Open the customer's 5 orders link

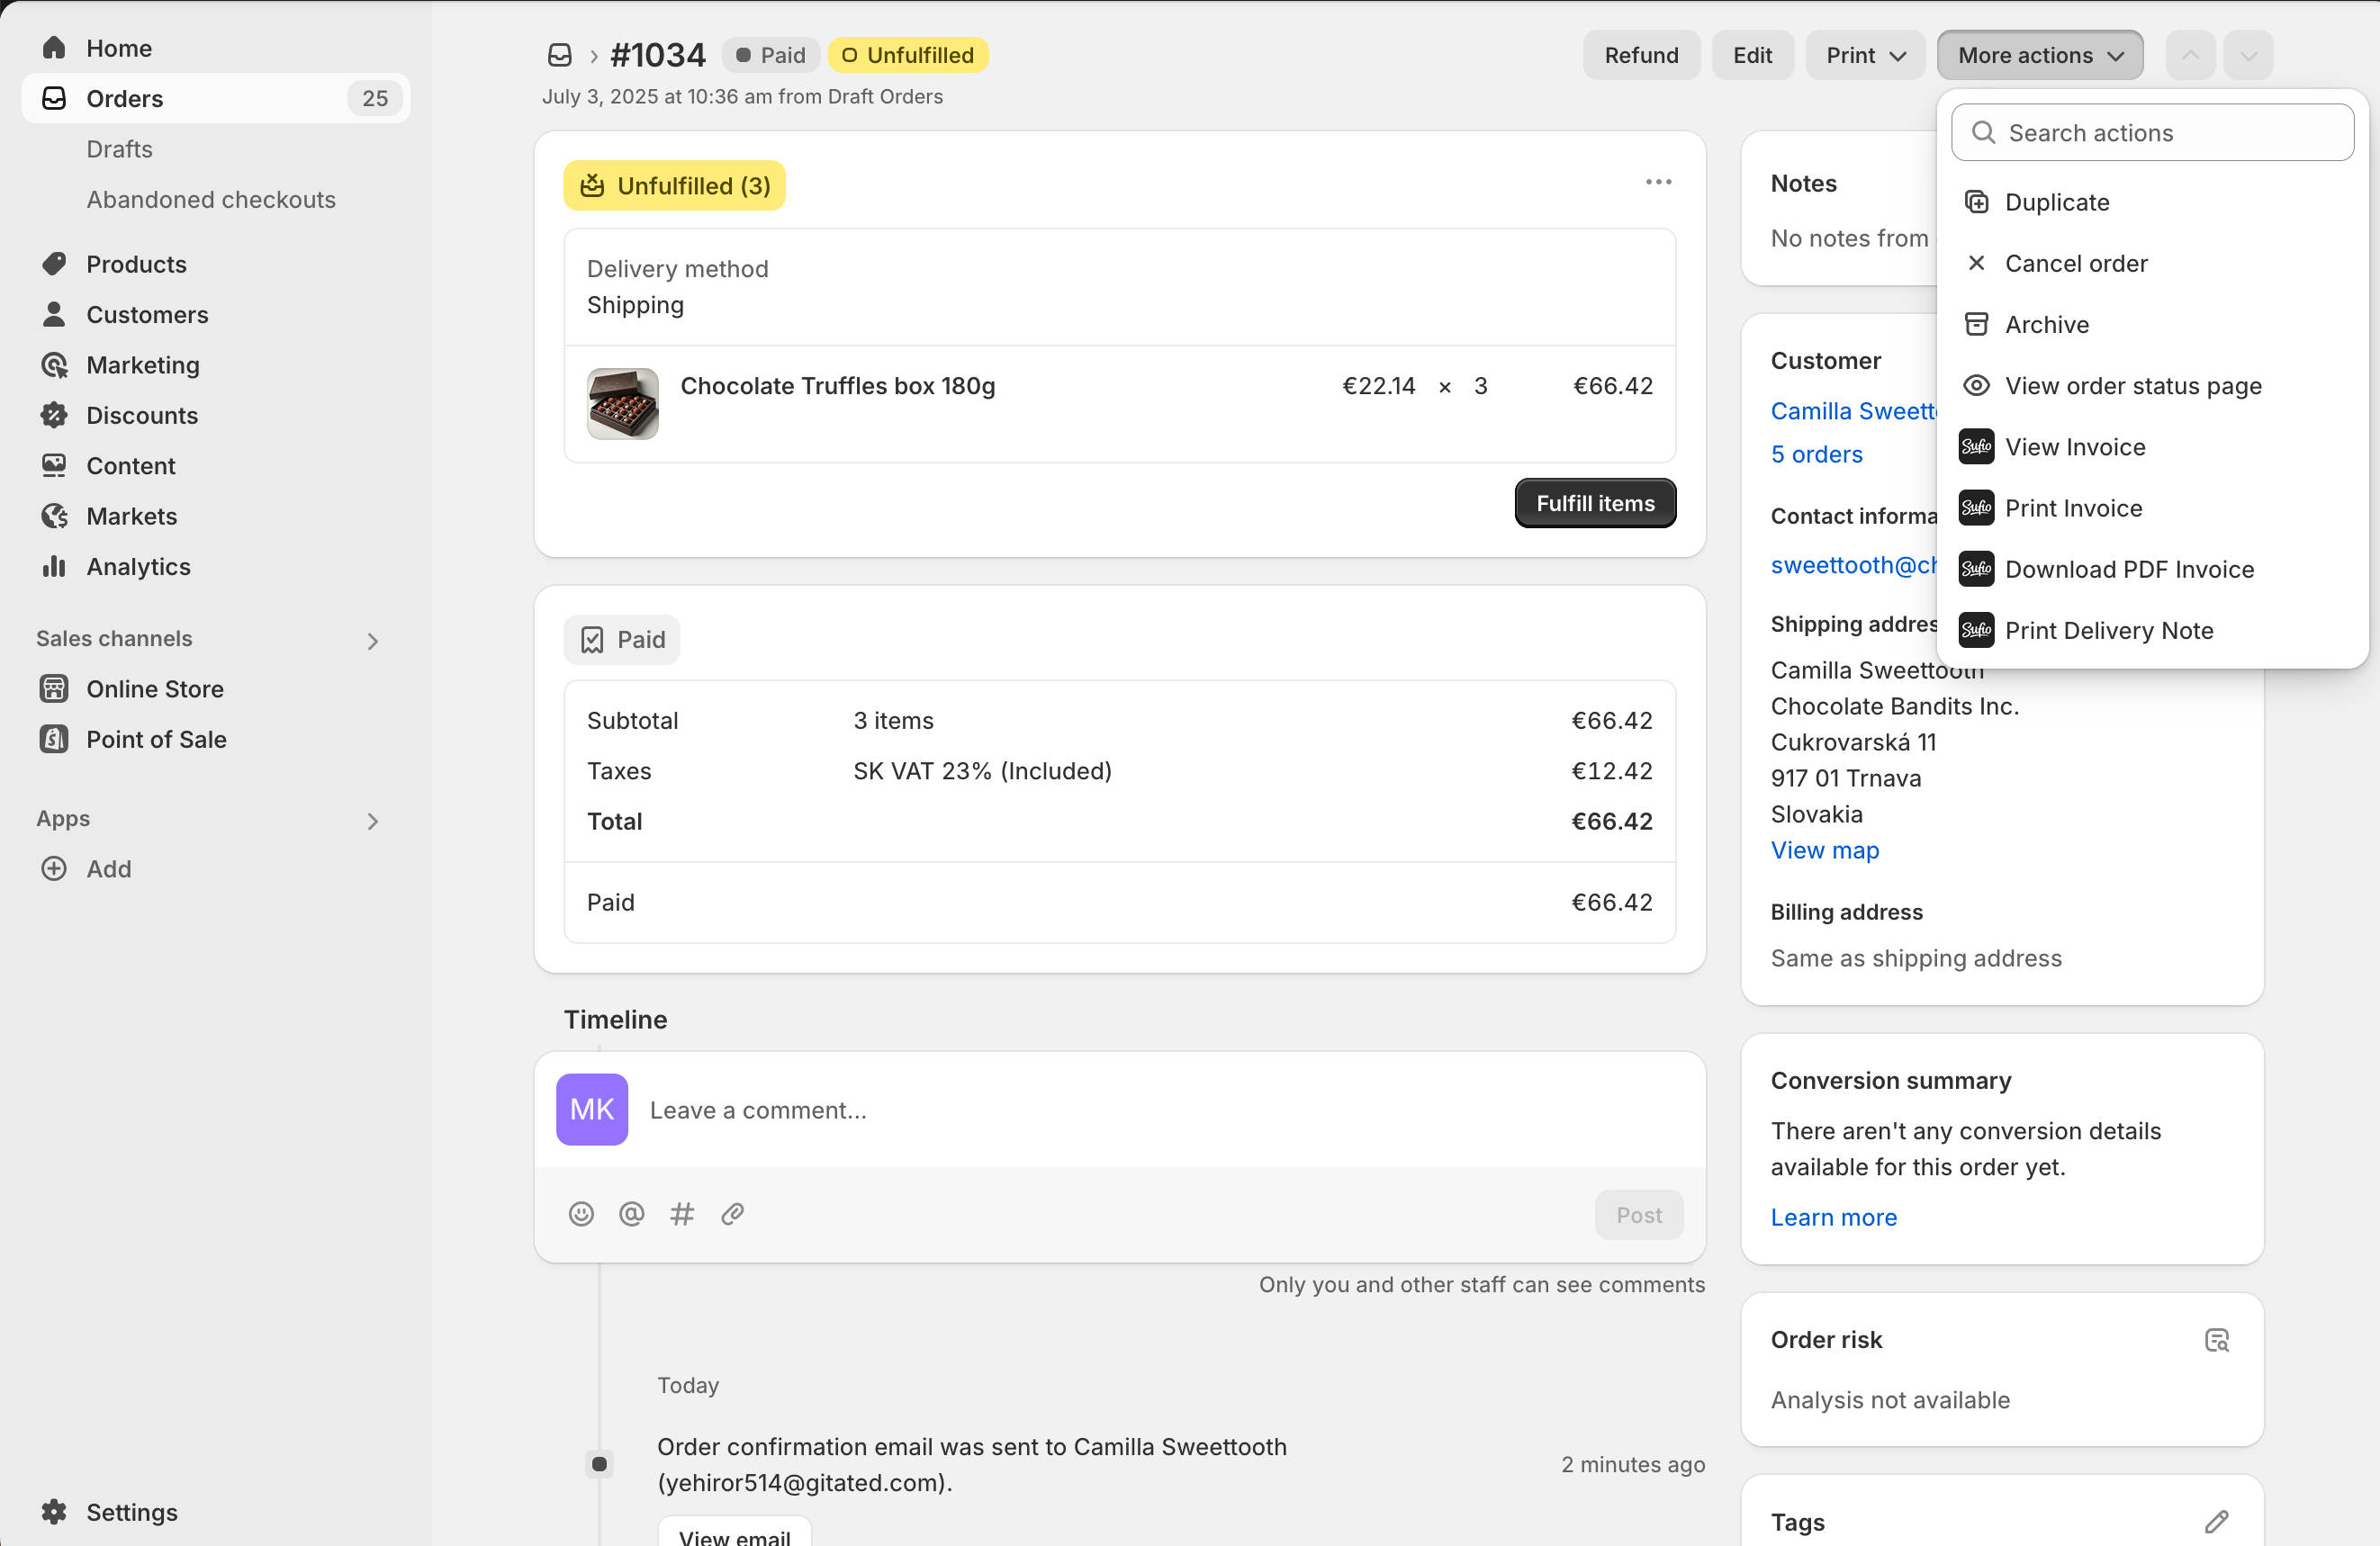(1816, 454)
